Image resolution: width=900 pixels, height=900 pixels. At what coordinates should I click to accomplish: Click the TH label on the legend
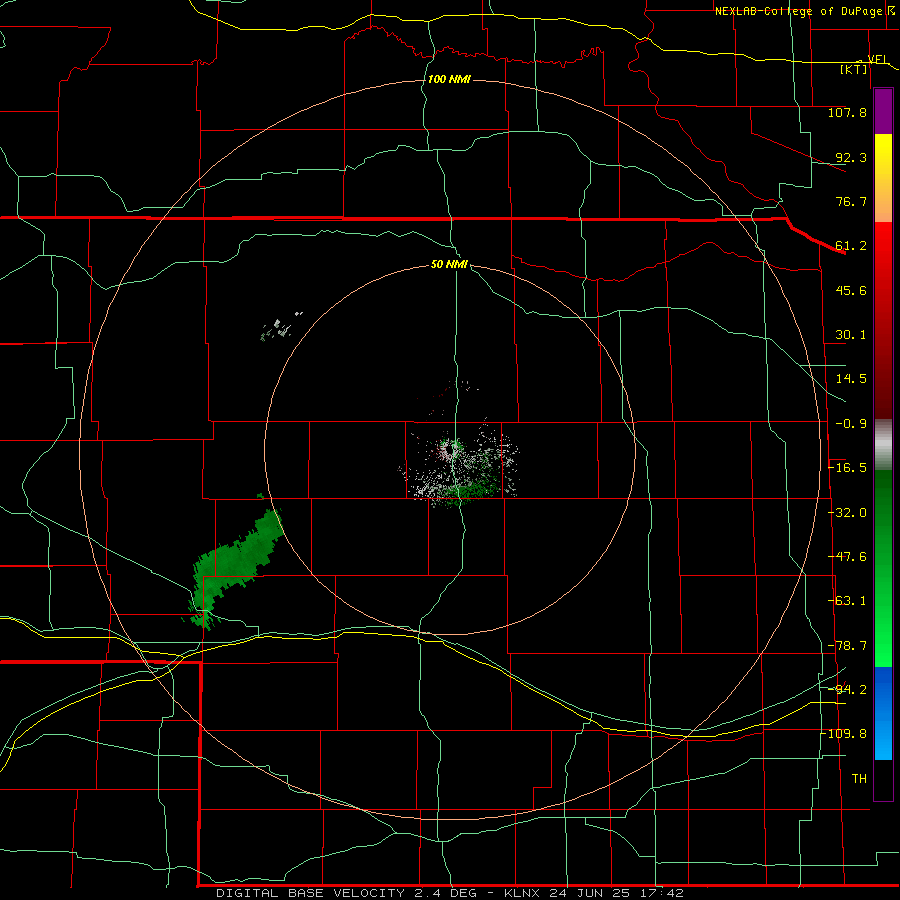pyautogui.click(x=859, y=779)
